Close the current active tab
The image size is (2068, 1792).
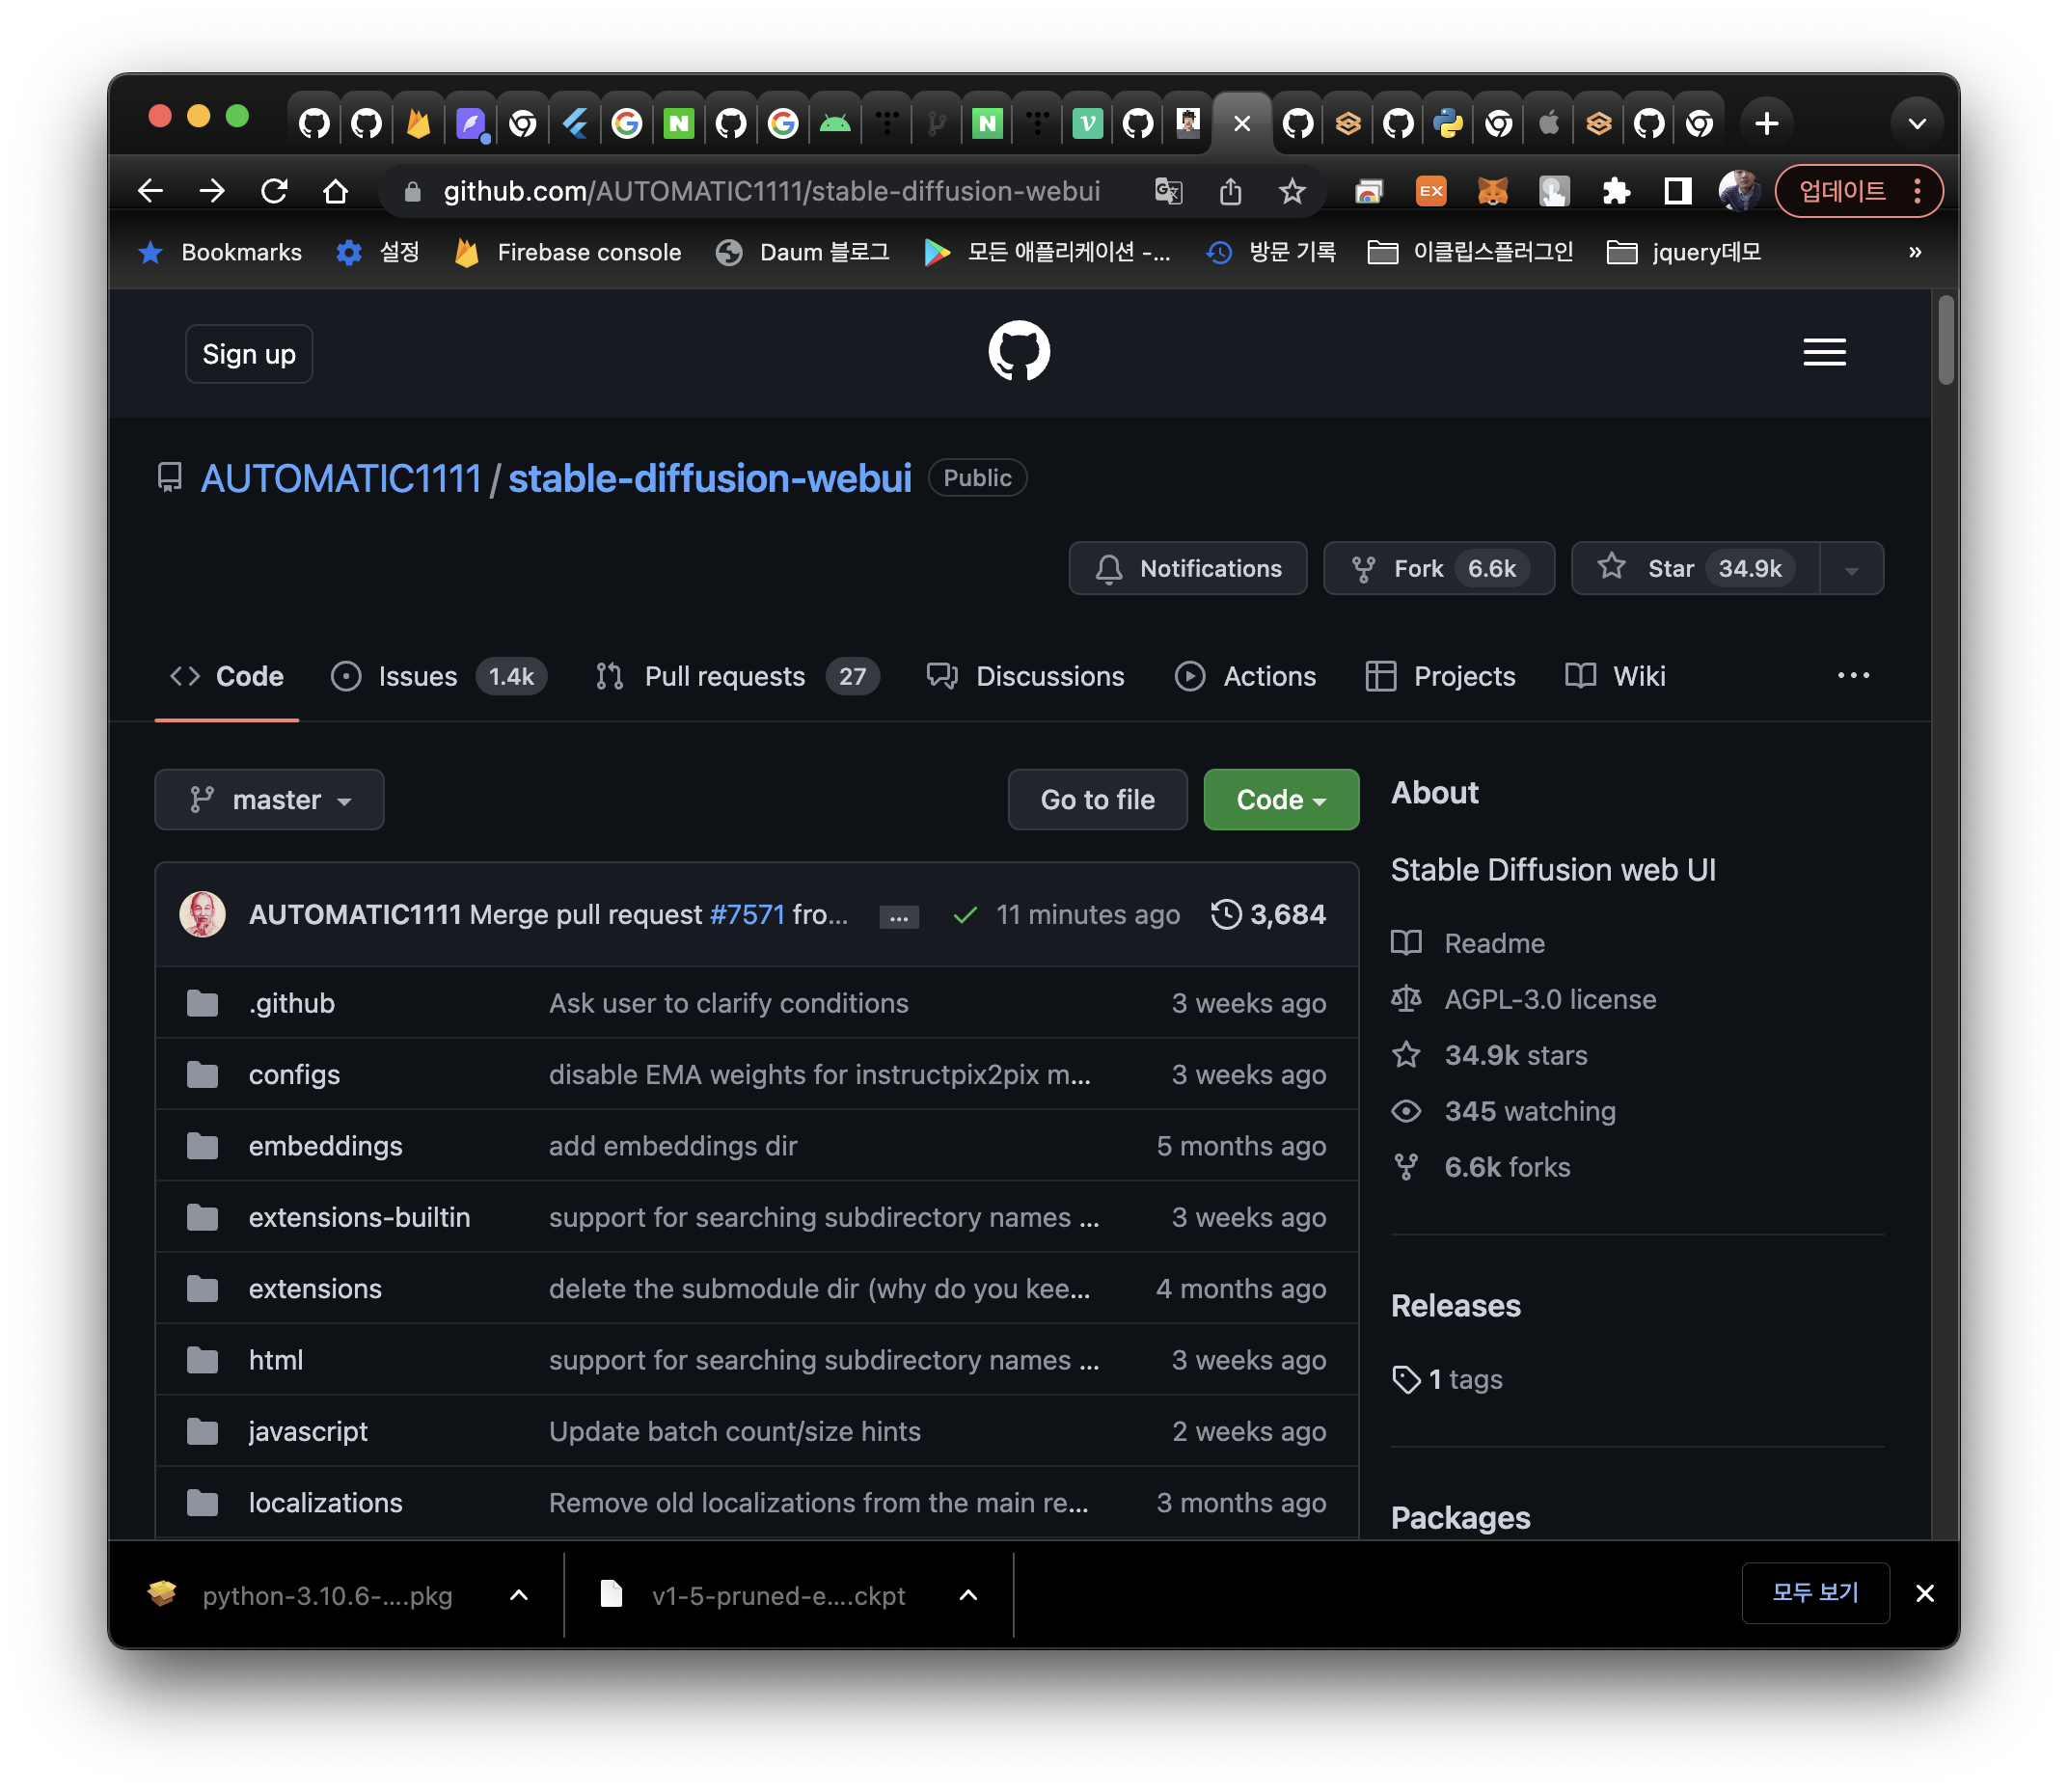pyautogui.click(x=1242, y=123)
